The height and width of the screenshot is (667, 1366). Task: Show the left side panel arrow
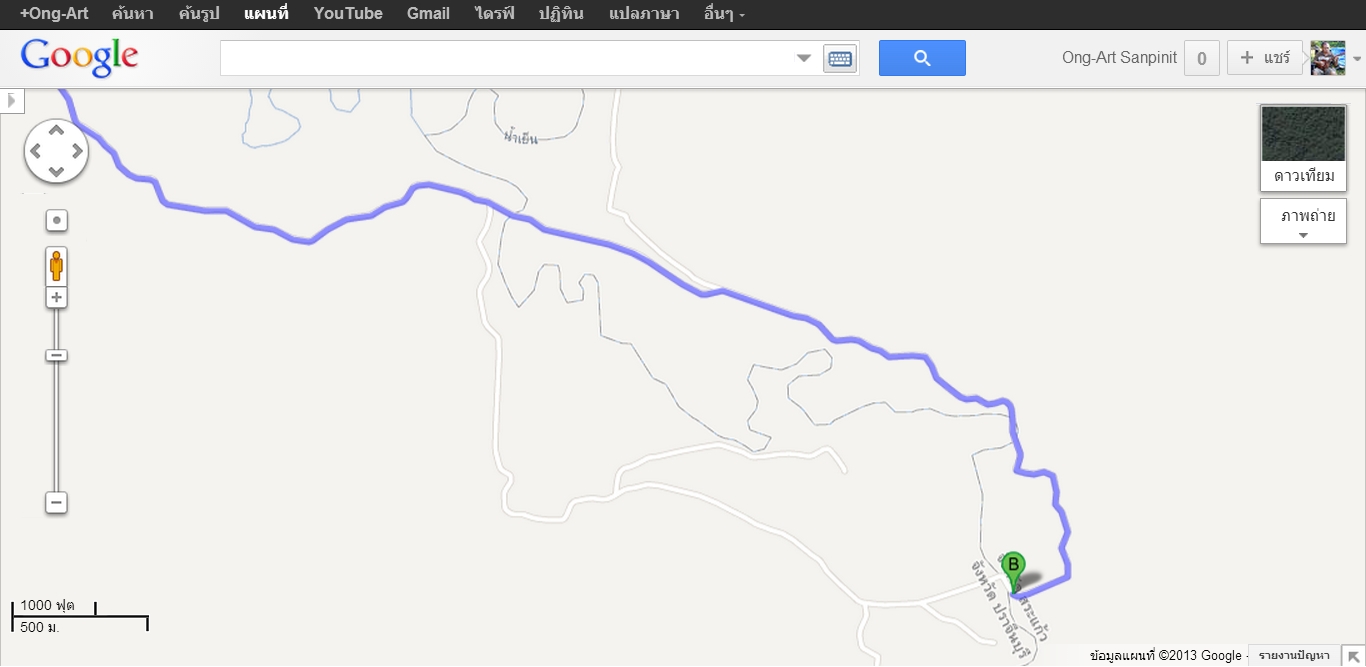(x=11, y=100)
